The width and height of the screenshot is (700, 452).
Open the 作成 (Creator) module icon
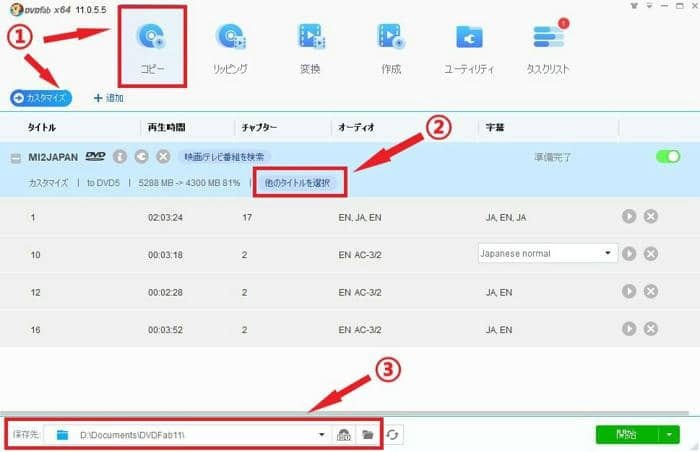coord(391,46)
